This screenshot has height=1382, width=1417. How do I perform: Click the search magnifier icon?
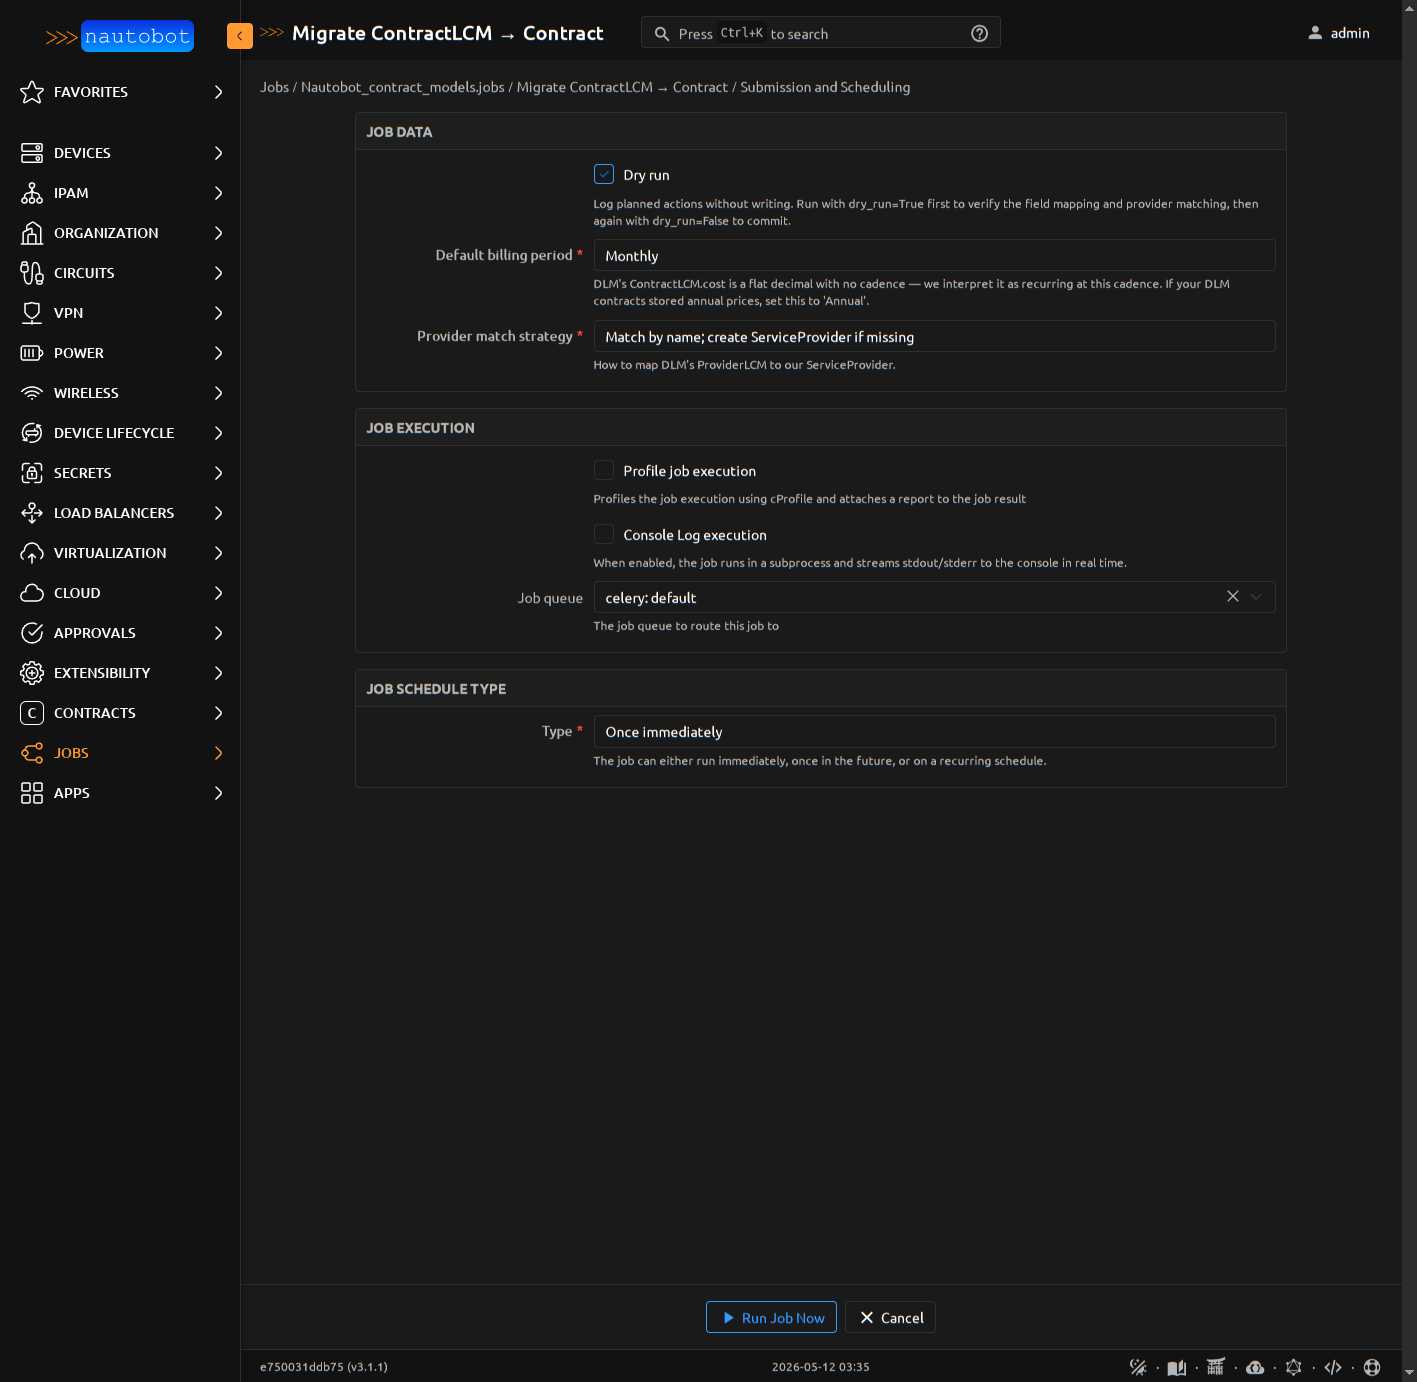pyautogui.click(x=662, y=34)
